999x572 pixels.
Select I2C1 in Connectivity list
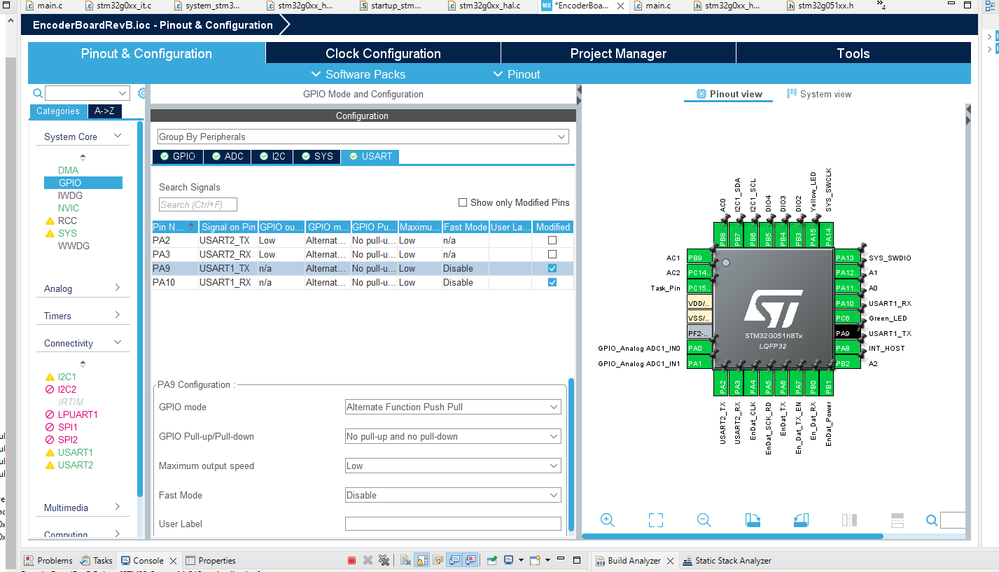[67, 377]
